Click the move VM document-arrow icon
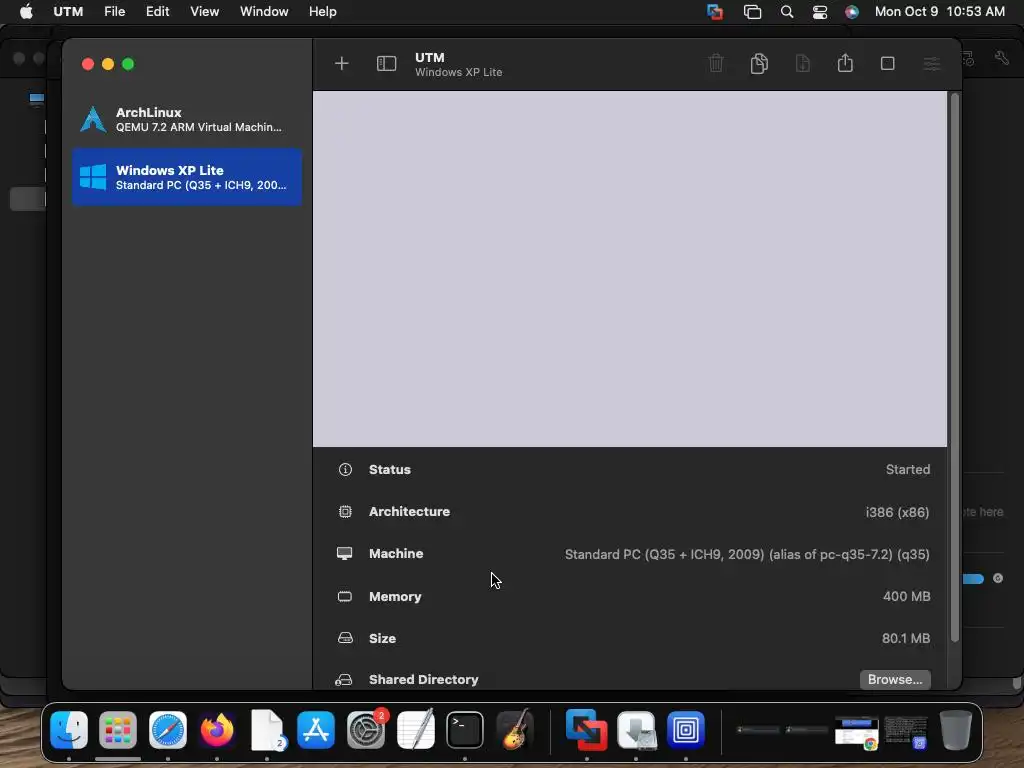 click(x=803, y=63)
